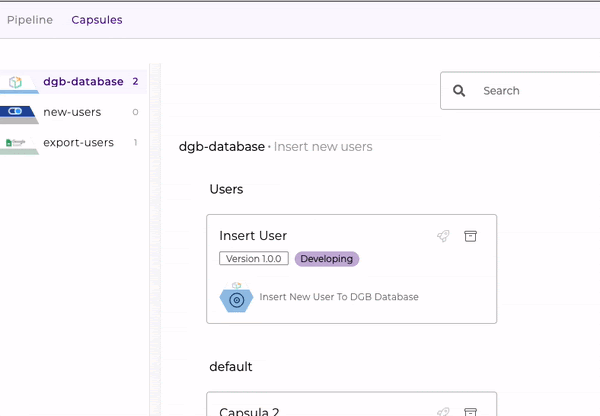The width and height of the screenshot is (600, 416).
Task: Click the purple Developing status badge
Action: coord(327,259)
